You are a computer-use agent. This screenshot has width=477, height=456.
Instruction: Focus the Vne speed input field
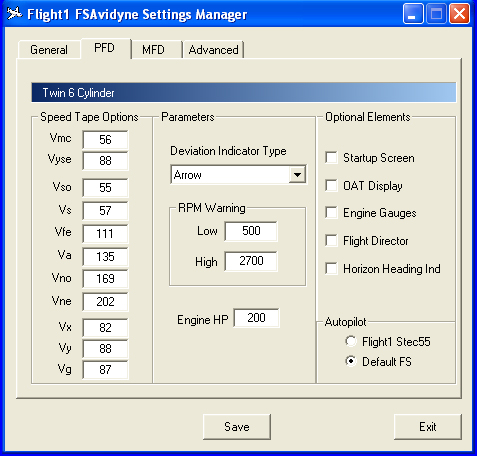click(x=105, y=302)
